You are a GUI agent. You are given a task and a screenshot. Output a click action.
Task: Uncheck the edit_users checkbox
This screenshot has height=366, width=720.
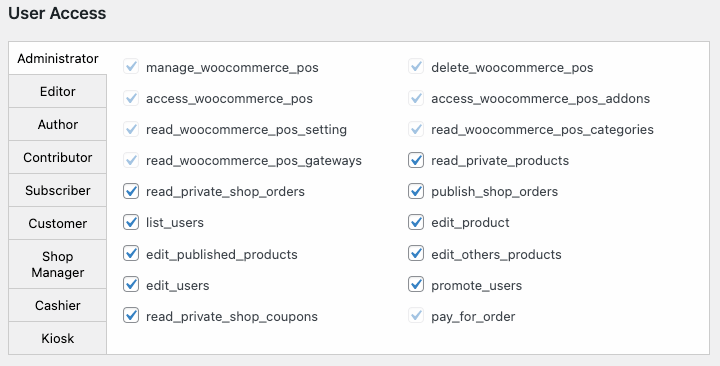[131, 285]
